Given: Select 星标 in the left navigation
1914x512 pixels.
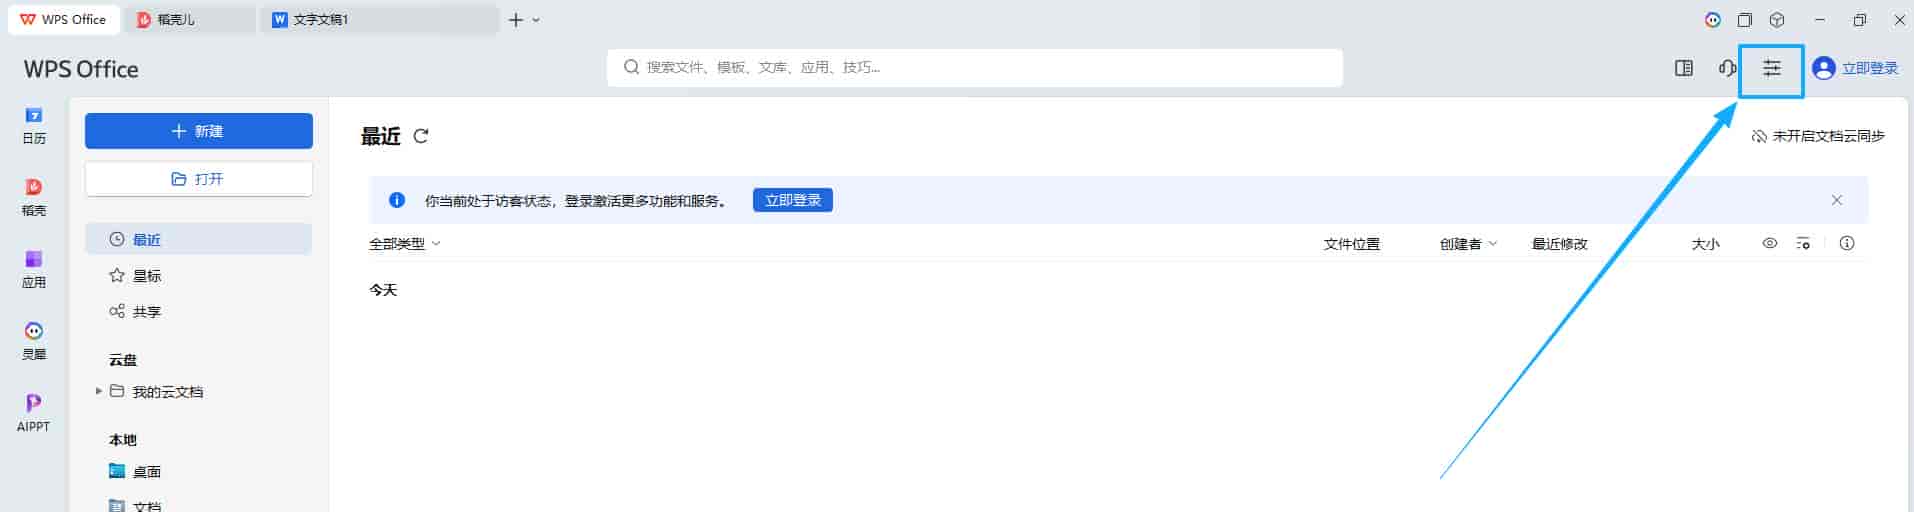Looking at the screenshot, I should [199, 275].
